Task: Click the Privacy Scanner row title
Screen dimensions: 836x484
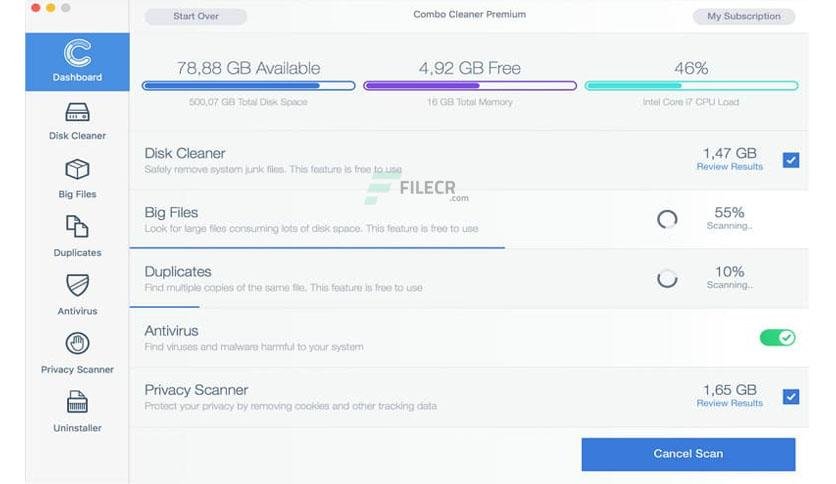Action: coord(196,390)
